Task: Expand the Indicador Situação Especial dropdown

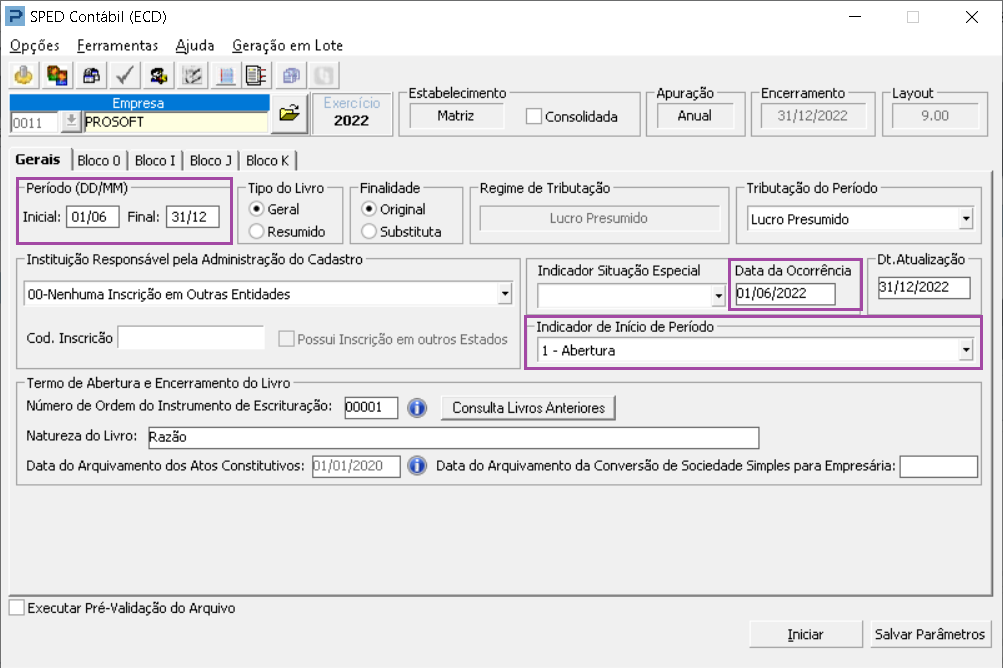Action: point(717,295)
